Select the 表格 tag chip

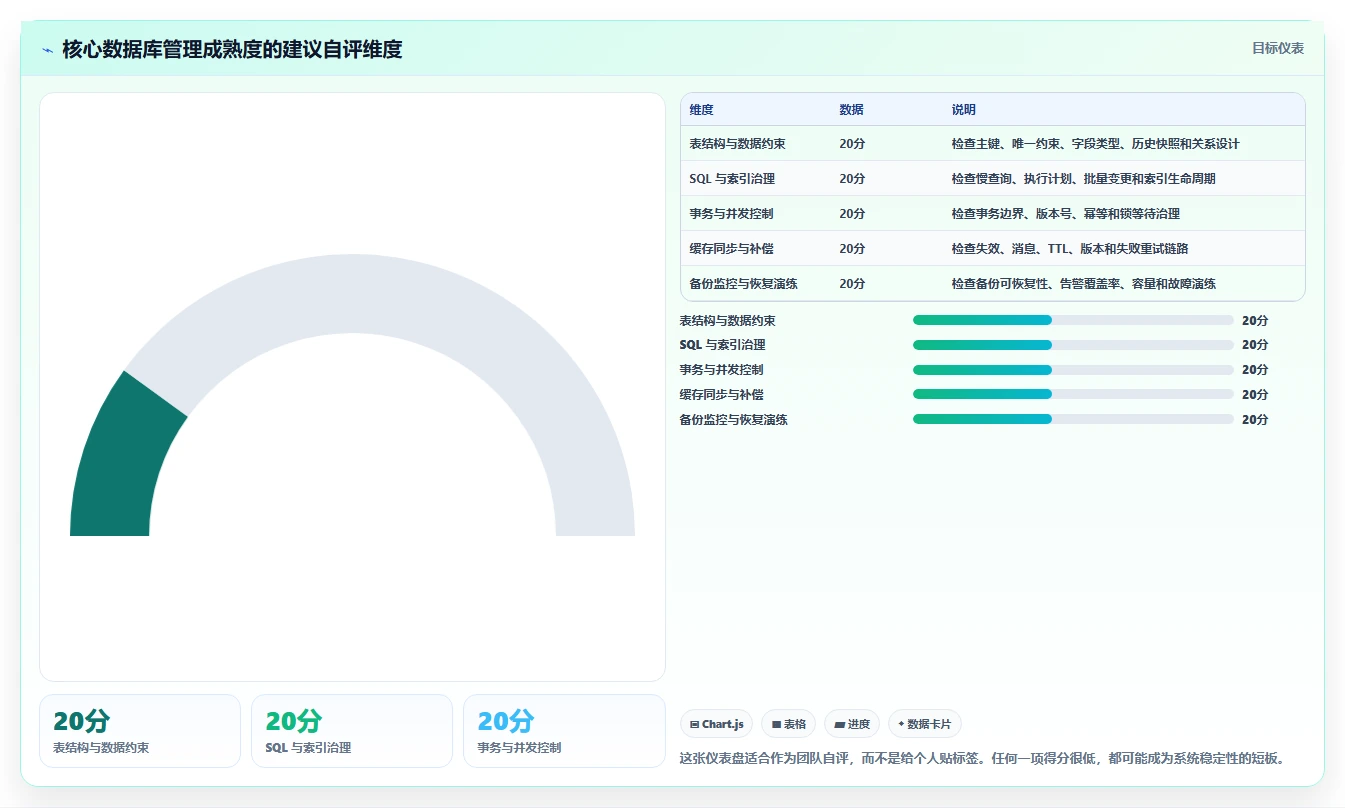[x=789, y=724]
